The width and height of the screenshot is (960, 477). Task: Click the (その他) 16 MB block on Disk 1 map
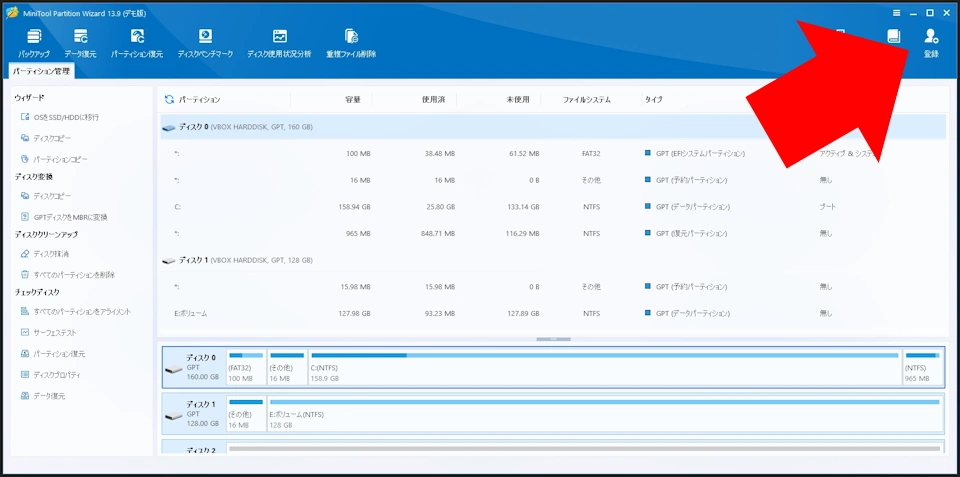click(246, 413)
